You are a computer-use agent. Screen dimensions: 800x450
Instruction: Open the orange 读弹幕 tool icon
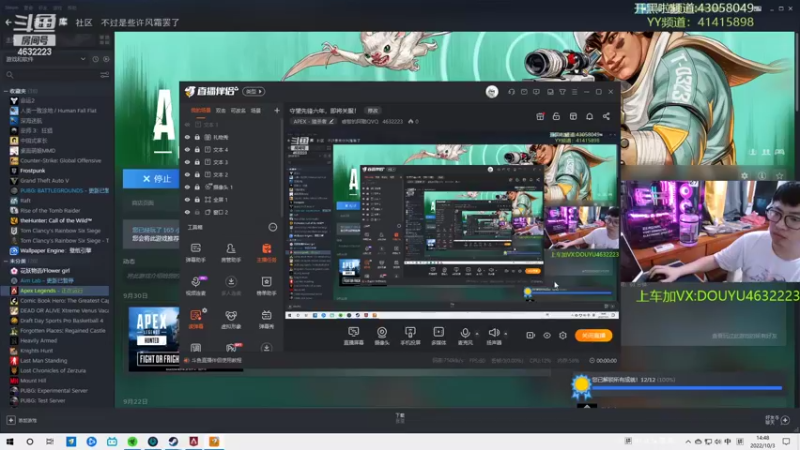click(x=196, y=319)
